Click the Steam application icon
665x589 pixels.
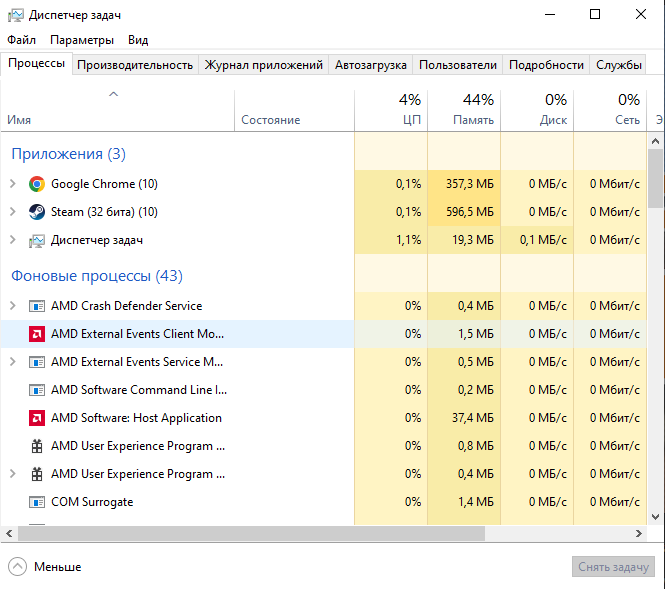pyautogui.click(x=37, y=212)
